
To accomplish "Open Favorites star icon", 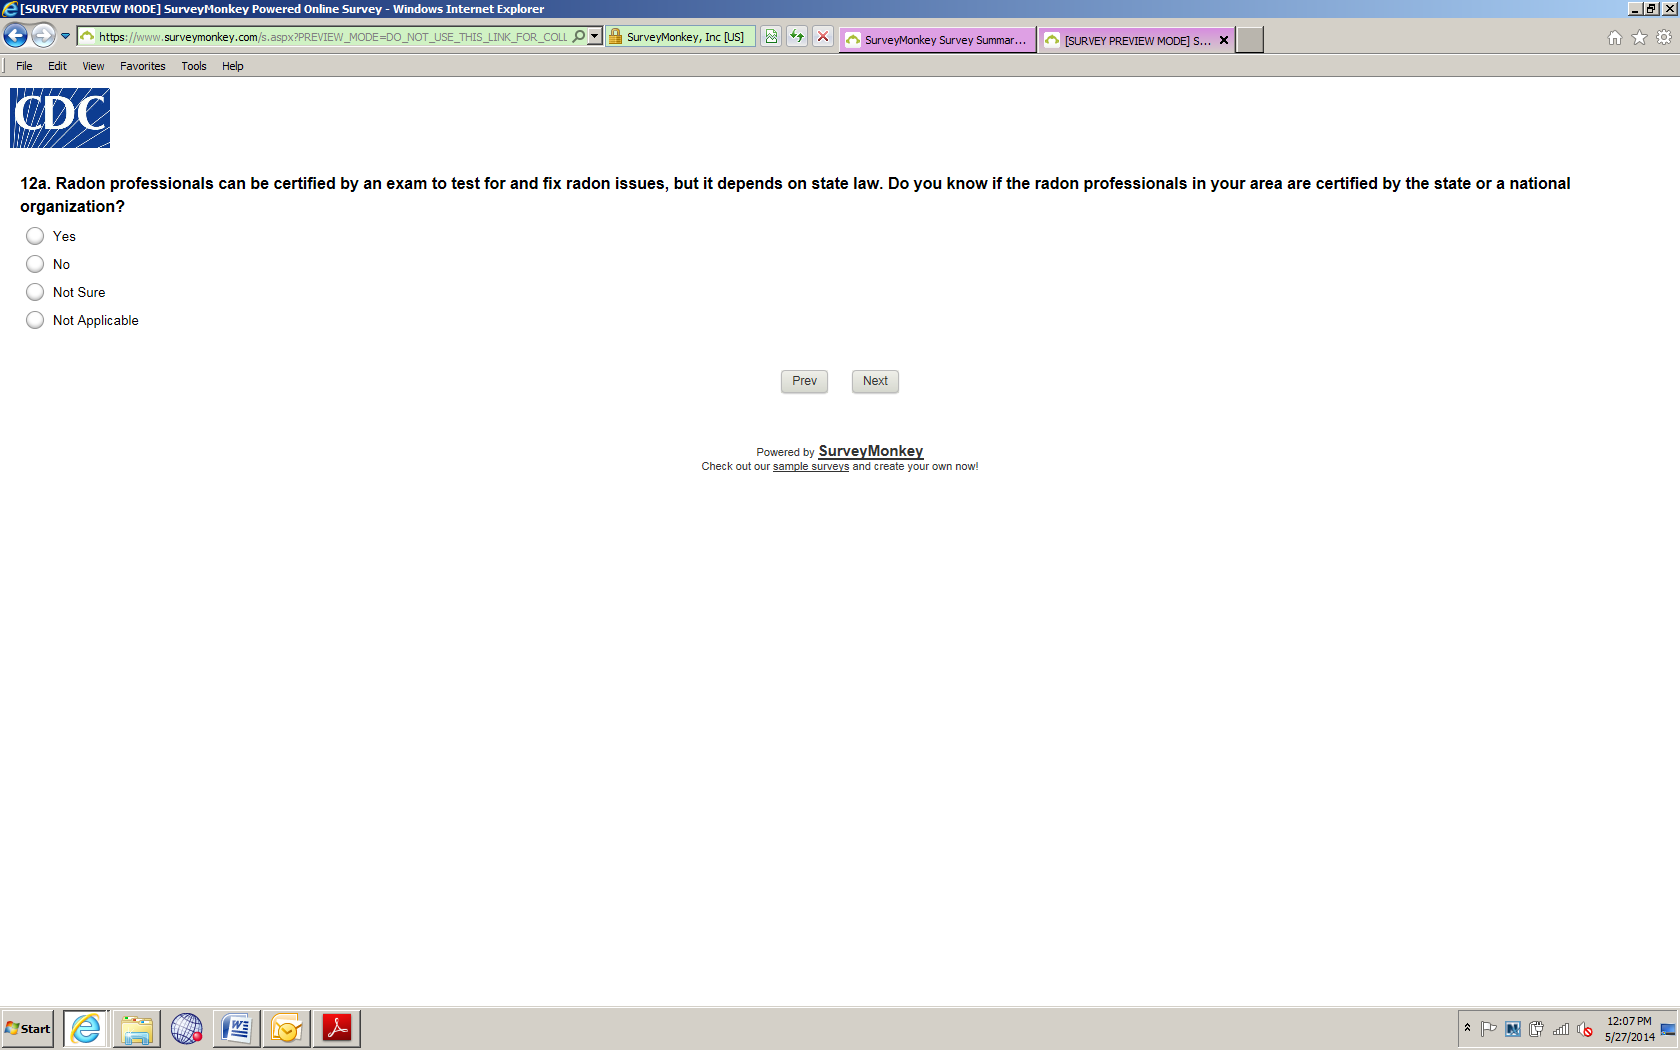I will pyautogui.click(x=1639, y=37).
